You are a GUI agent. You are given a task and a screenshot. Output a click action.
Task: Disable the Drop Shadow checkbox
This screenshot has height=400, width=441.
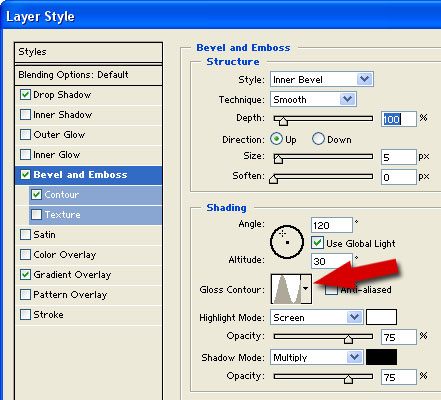tap(25, 95)
